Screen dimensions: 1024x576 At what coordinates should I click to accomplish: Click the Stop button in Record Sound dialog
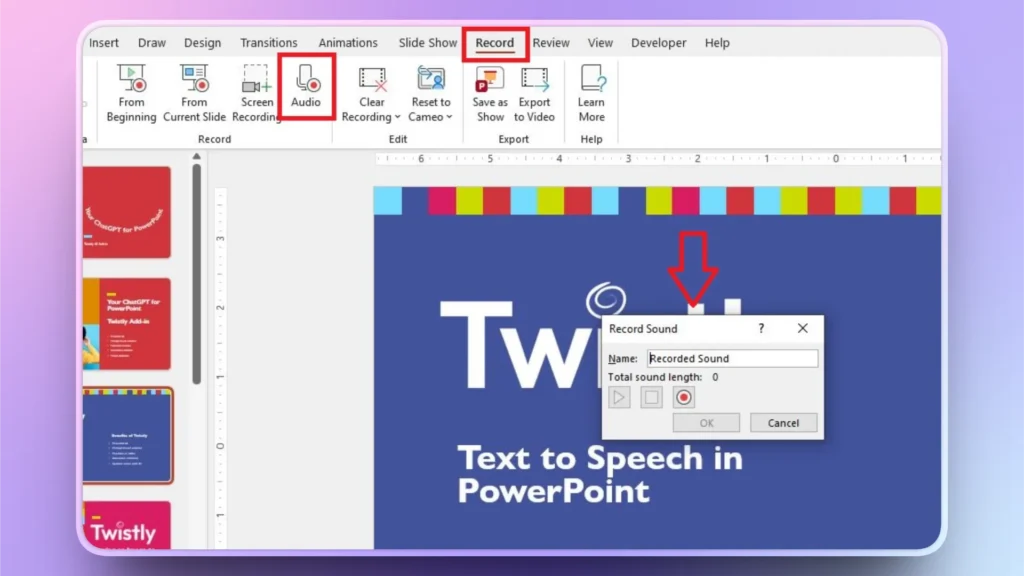pos(651,397)
